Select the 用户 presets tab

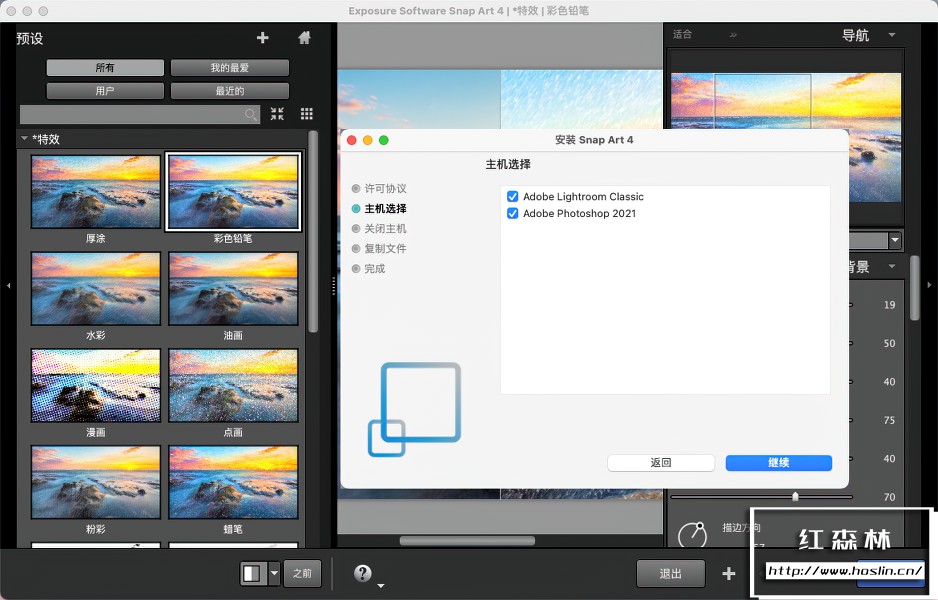pos(104,91)
